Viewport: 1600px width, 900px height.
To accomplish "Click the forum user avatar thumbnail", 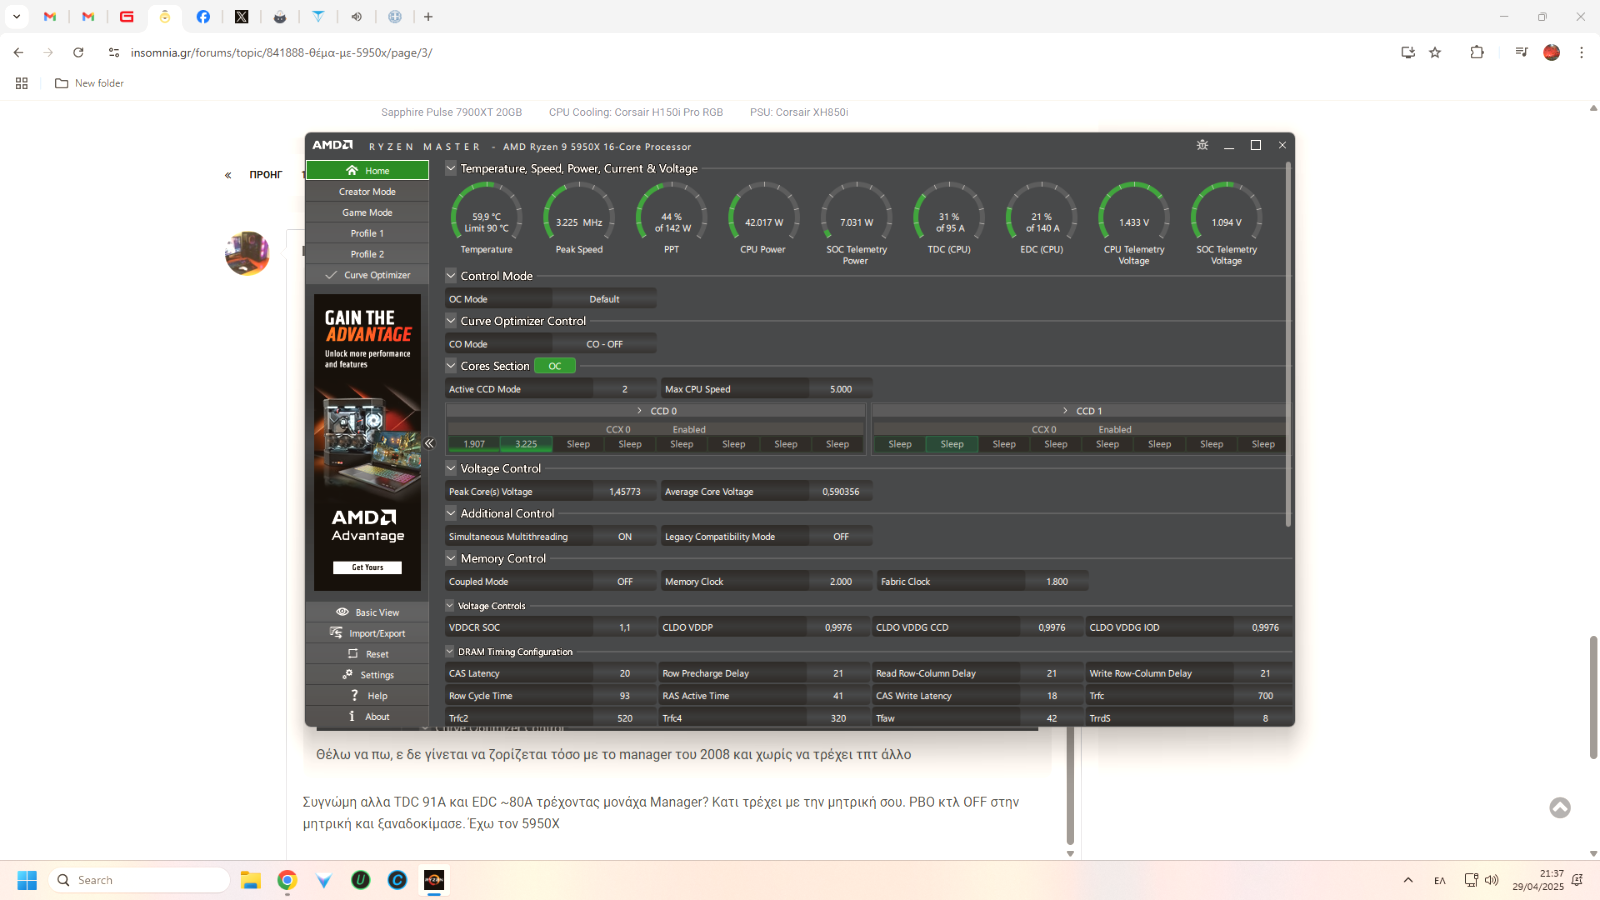I will pyautogui.click(x=247, y=253).
